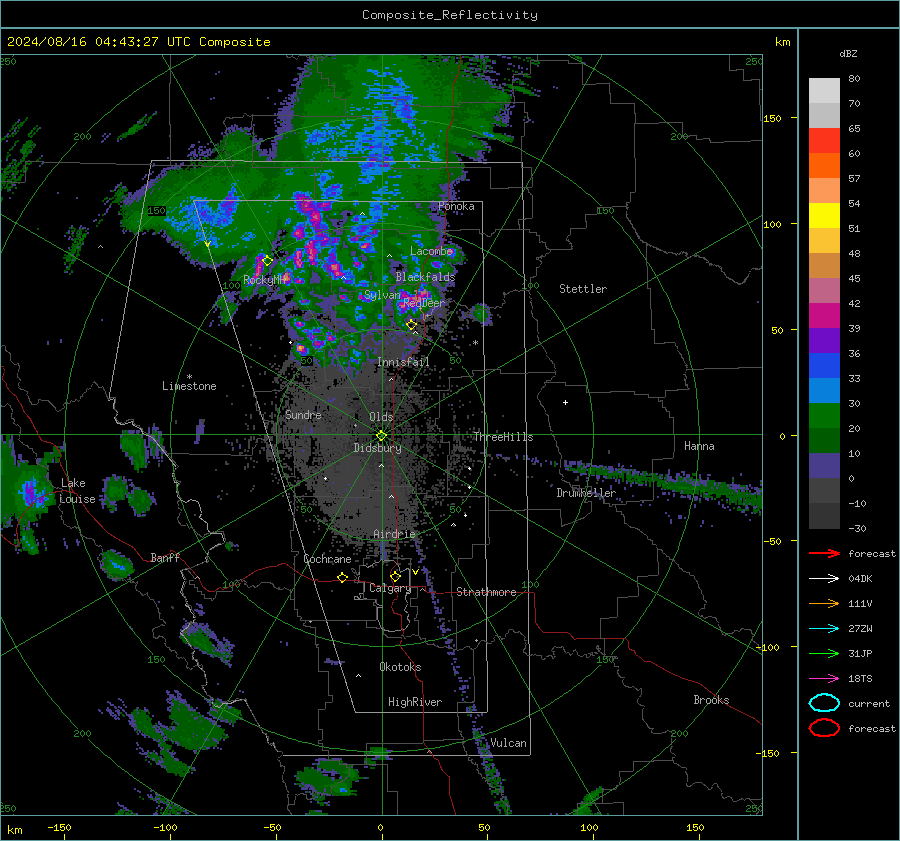Screen dimensions: 900x841
Task: Click the red 'forecast' ellipse icon
Action: [x=824, y=728]
